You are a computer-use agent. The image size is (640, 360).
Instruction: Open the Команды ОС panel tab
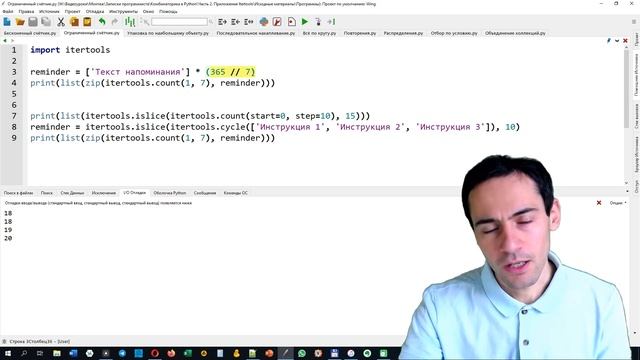coord(236,193)
